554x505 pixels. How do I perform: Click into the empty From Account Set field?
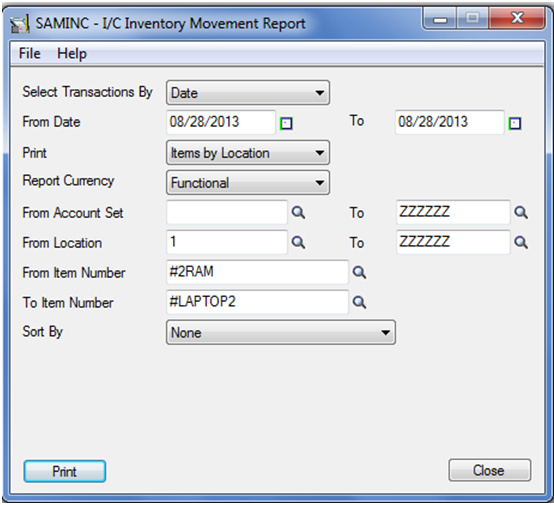(227, 212)
